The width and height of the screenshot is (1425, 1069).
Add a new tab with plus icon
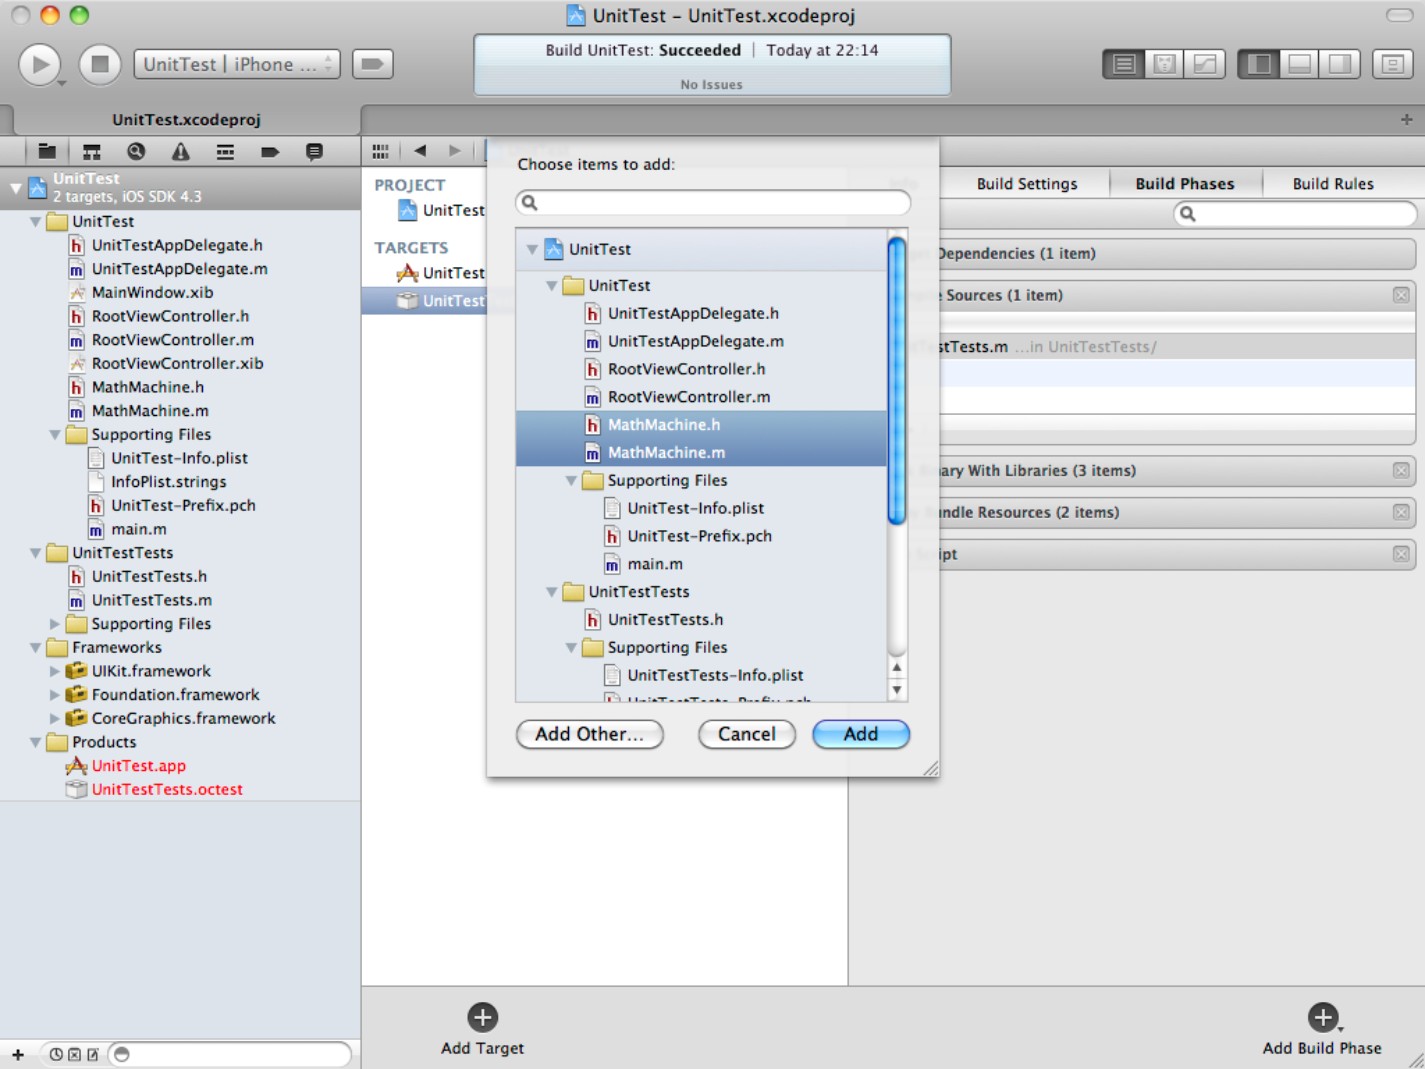coord(1407,119)
